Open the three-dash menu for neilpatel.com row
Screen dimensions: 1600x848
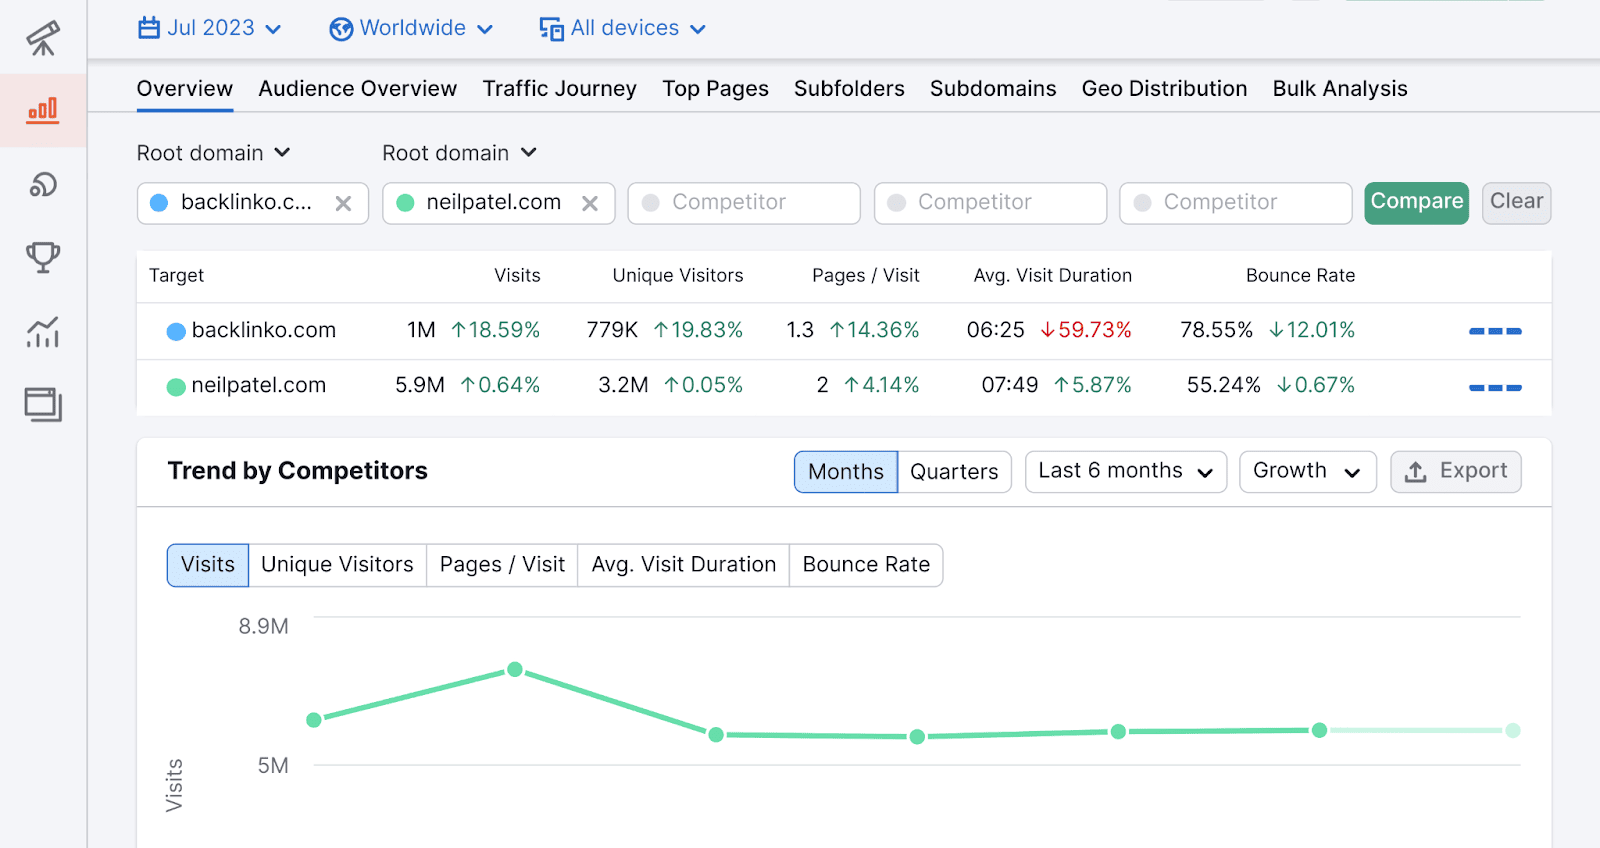tap(1495, 387)
